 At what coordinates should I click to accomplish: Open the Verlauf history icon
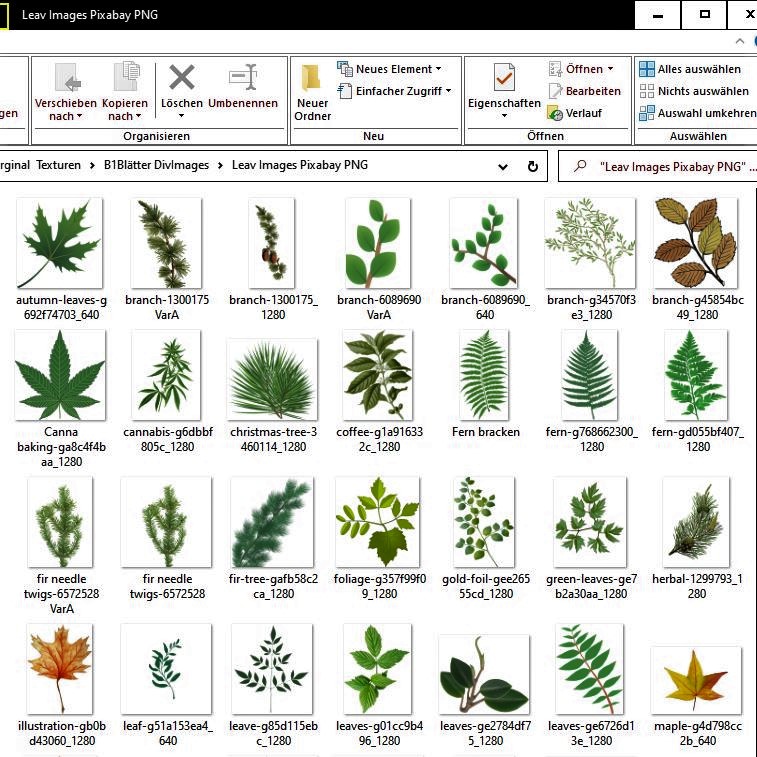[555, 113]
